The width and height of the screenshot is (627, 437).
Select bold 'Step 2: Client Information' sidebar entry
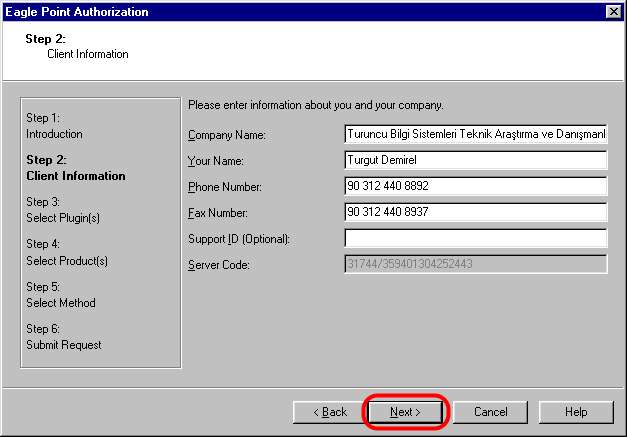pos(76,168)
